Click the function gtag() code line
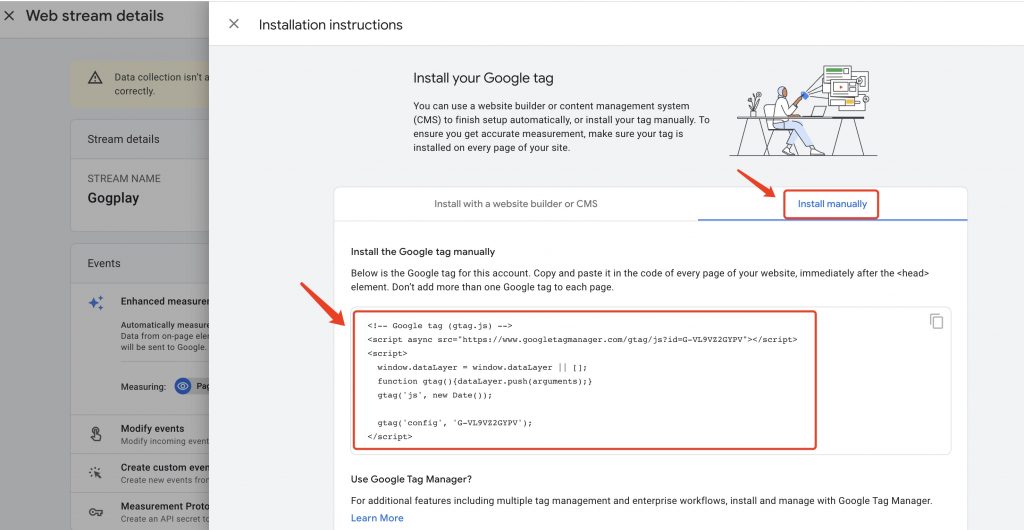Image resolution: width=1024 pixels, height=530 pixels. 485,381
